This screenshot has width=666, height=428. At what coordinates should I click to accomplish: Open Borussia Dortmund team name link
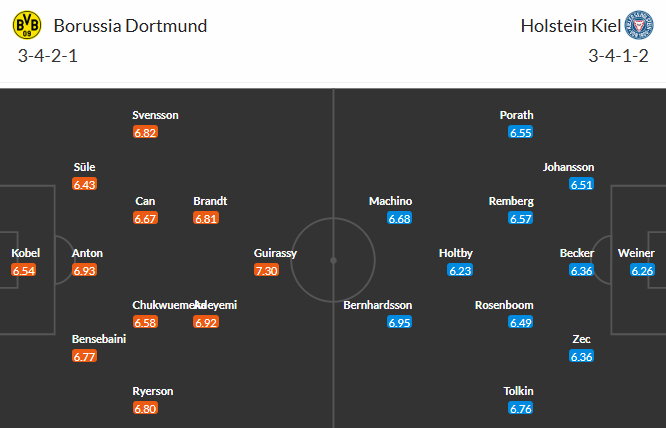click(x=130, y=26)
